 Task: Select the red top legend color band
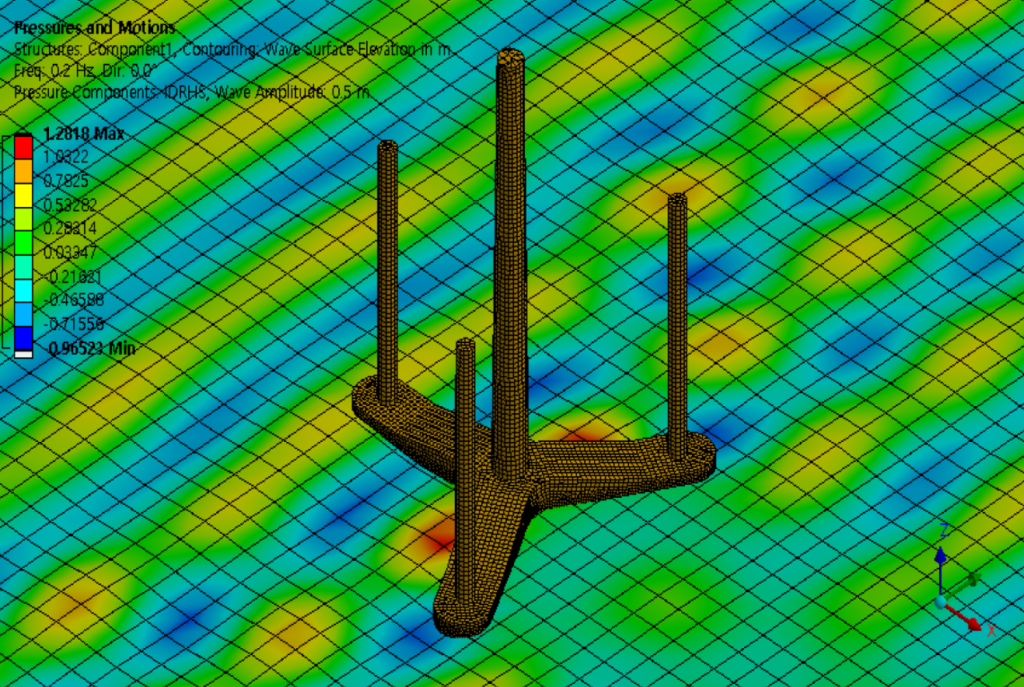23,145
